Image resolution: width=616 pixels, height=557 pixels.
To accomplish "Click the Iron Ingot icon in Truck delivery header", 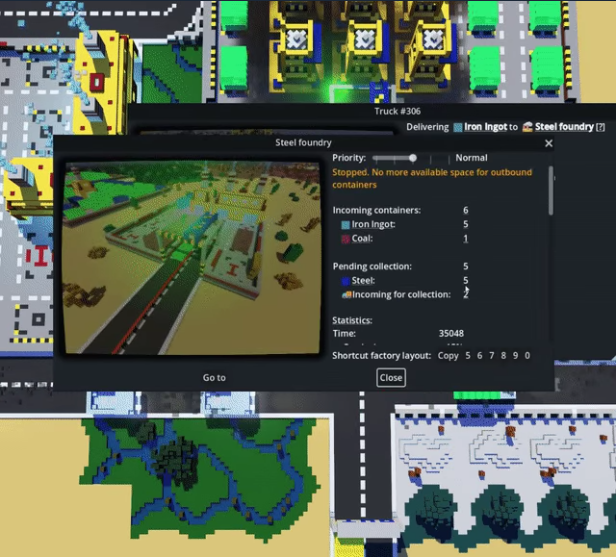I will (457, 127).
